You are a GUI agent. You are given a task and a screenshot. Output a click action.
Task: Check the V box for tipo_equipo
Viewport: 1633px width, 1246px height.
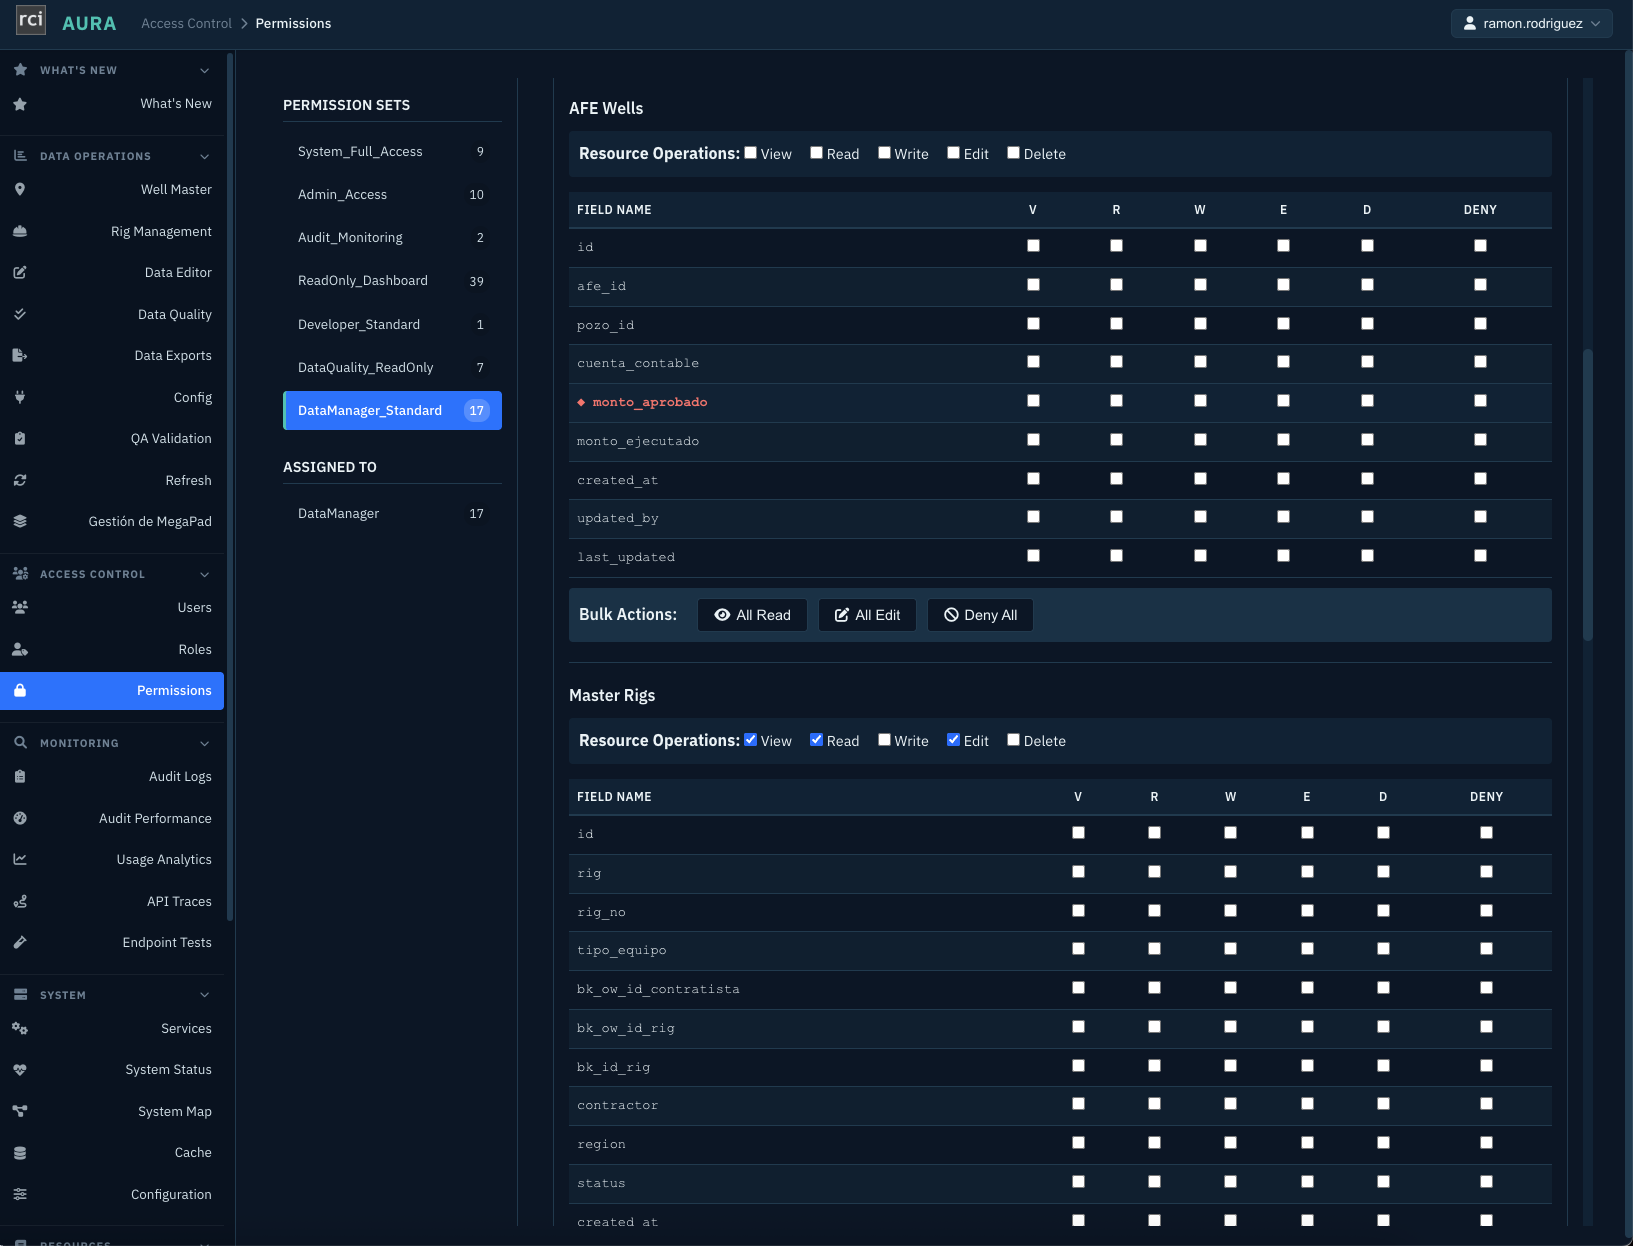pyautogui.click(x=1078, y=949)
